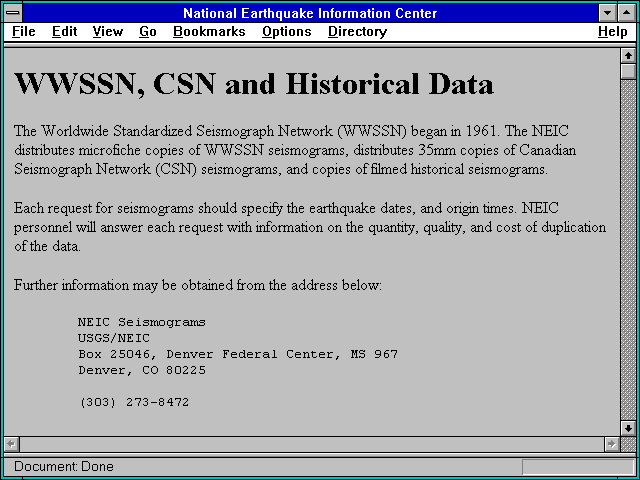The image size is (640, 480).
Task: Click the vertical scrollbar track below thumb
Action: coord(628,250)
